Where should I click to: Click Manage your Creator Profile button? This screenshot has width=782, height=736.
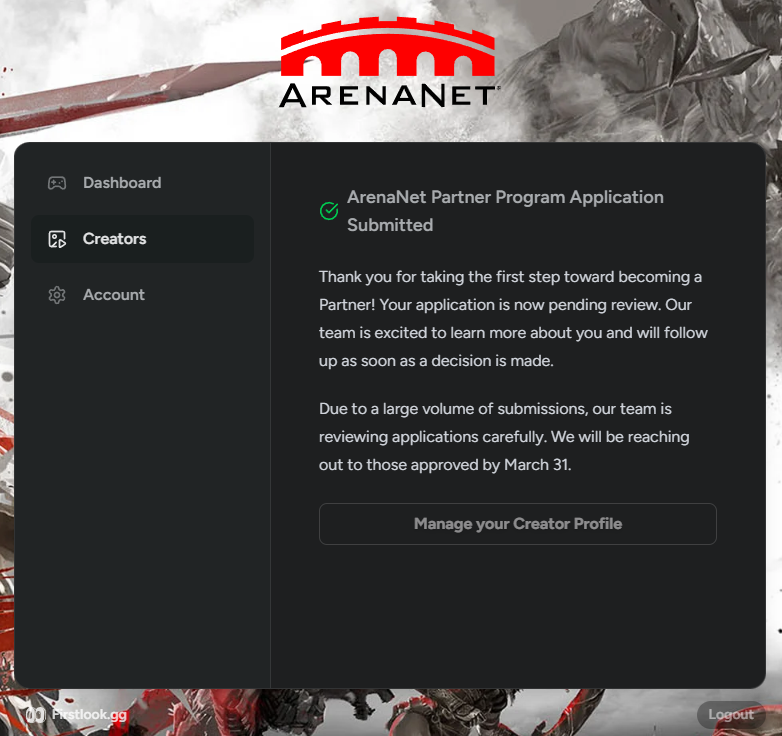tap(518, 524)
